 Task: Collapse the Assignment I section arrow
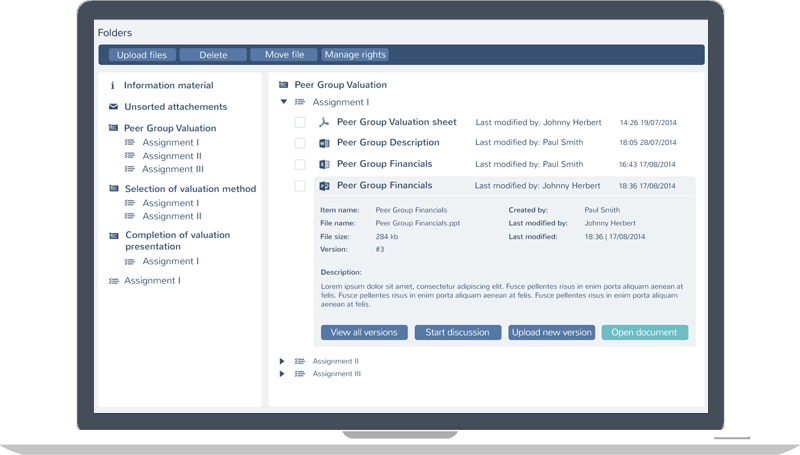point(284,102)
